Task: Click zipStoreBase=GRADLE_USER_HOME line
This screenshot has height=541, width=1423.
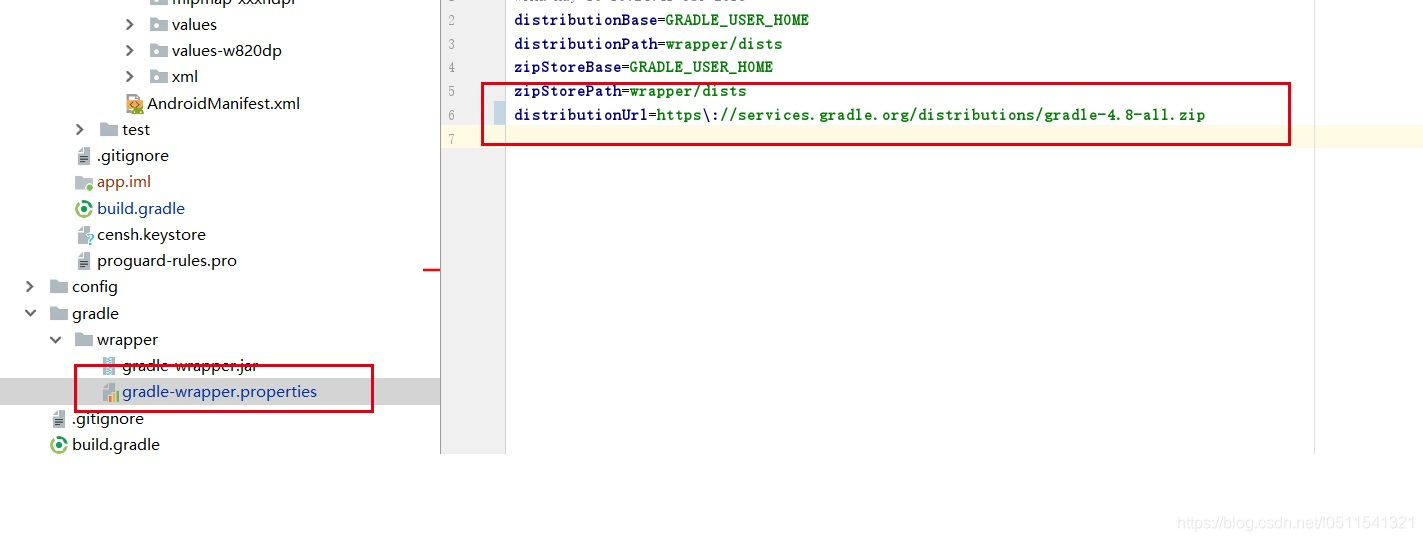Action: pyautogui.click(x=643, y=67)
